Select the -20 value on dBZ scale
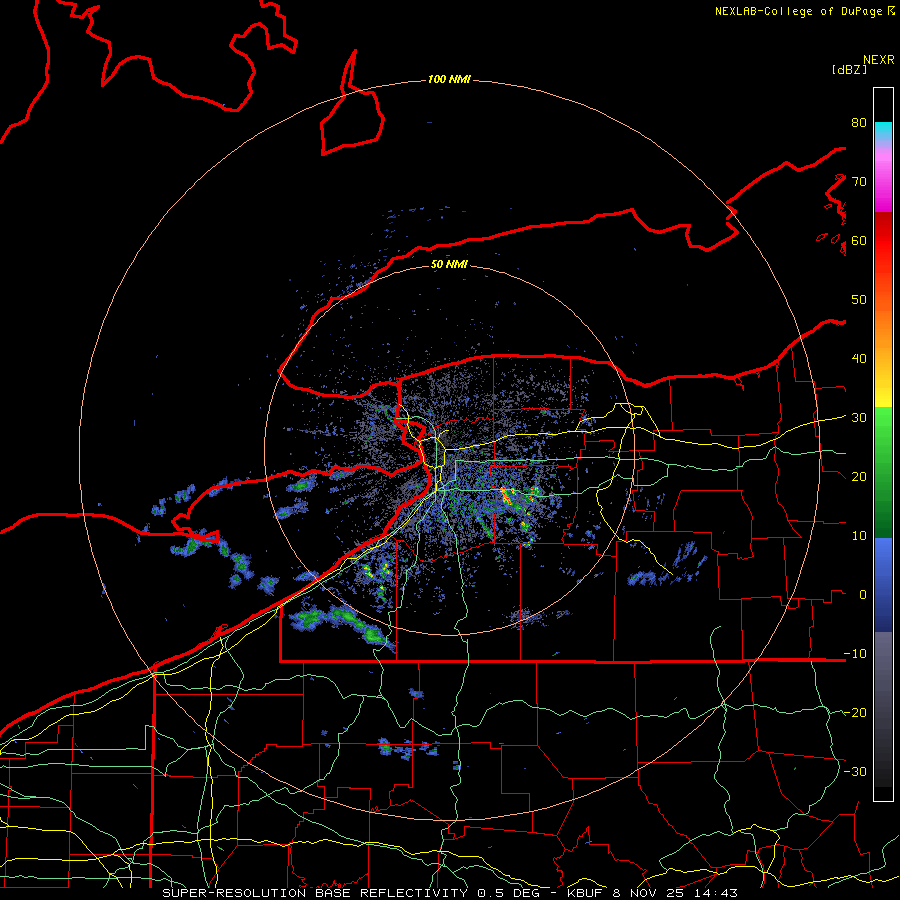This screenshot has width=900, height=900. [855, 713]
